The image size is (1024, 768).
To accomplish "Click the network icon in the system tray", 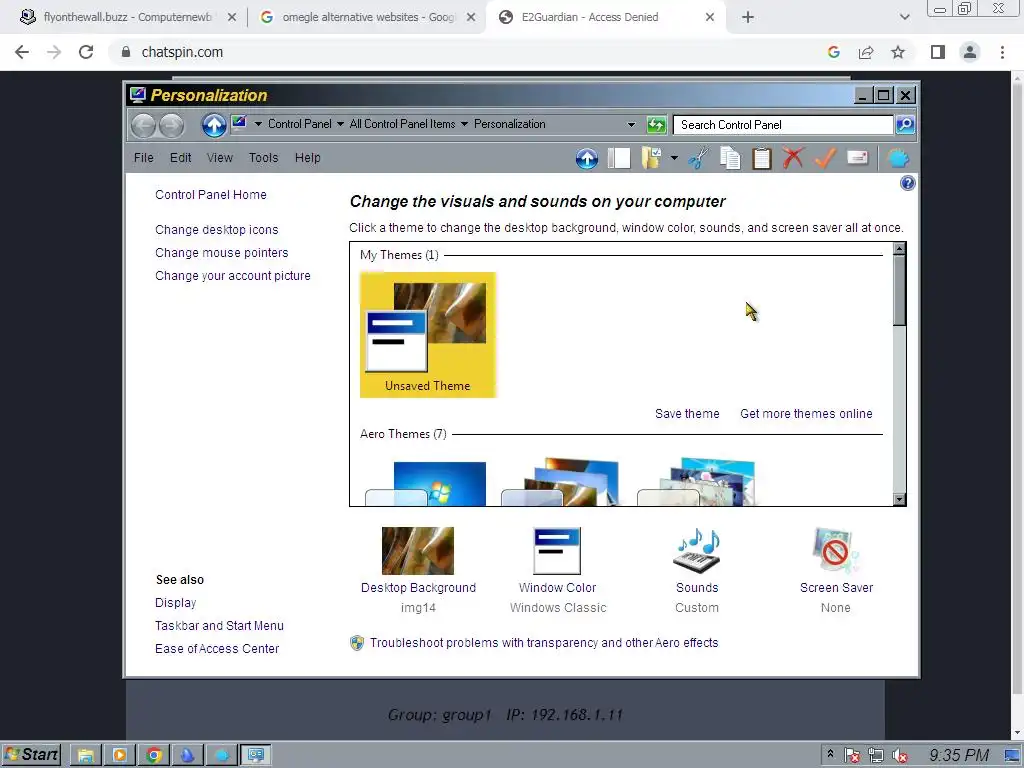I will [875, 756].
